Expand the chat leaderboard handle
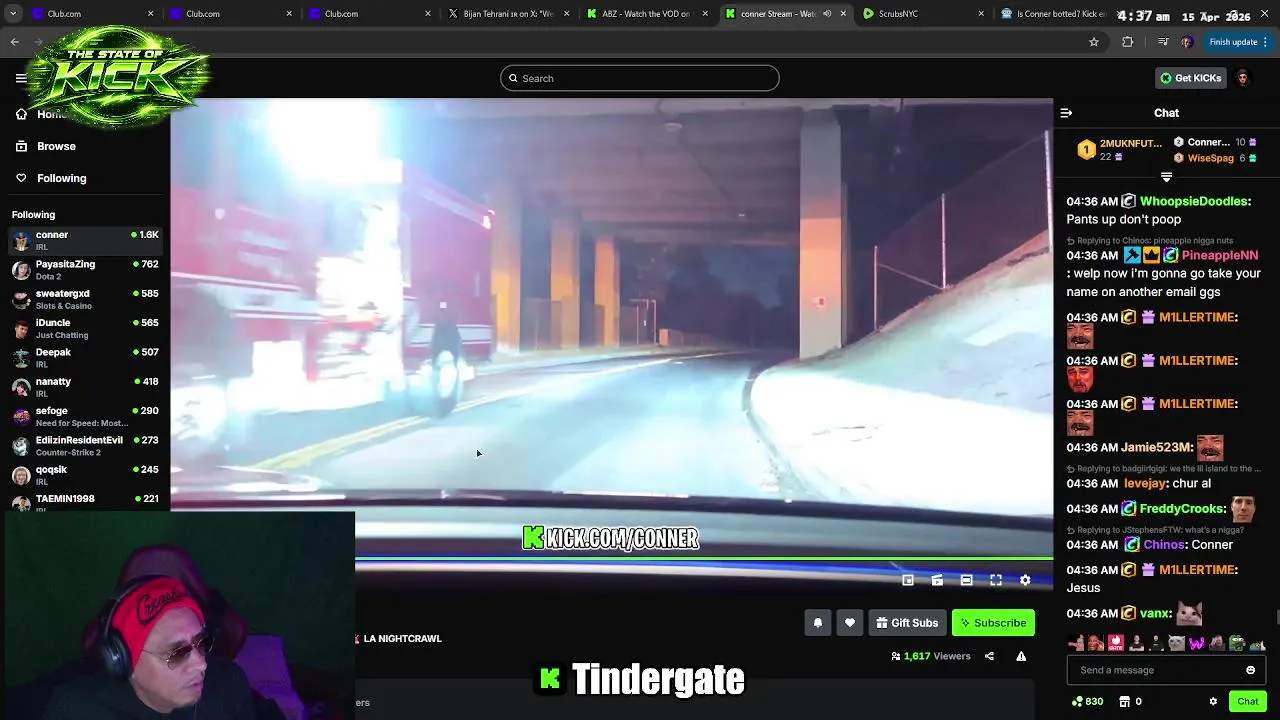This screenshot has height=720, width=1280. tap(1166, 177)
